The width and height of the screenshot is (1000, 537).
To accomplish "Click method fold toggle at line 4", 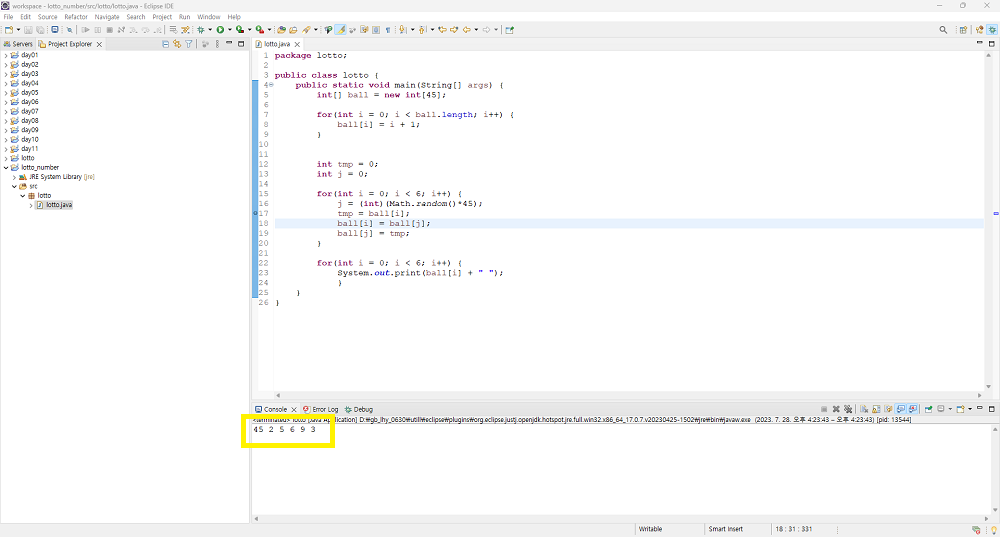I will [271, 85].
